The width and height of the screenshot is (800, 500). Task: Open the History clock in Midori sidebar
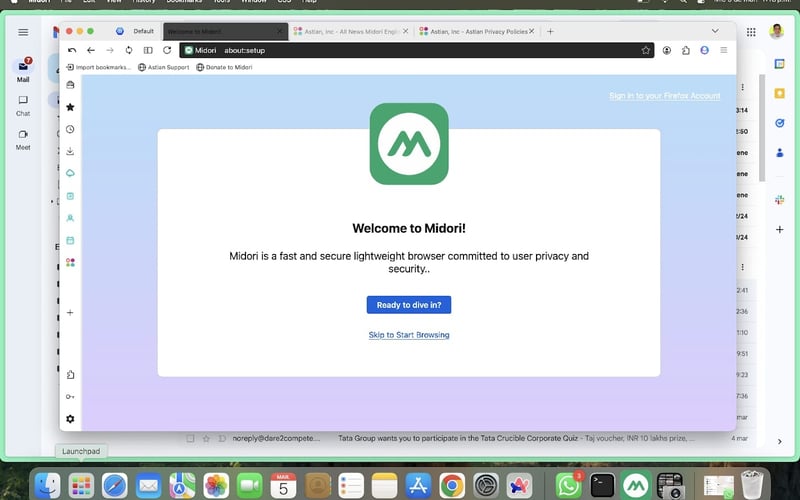point(70,129)
